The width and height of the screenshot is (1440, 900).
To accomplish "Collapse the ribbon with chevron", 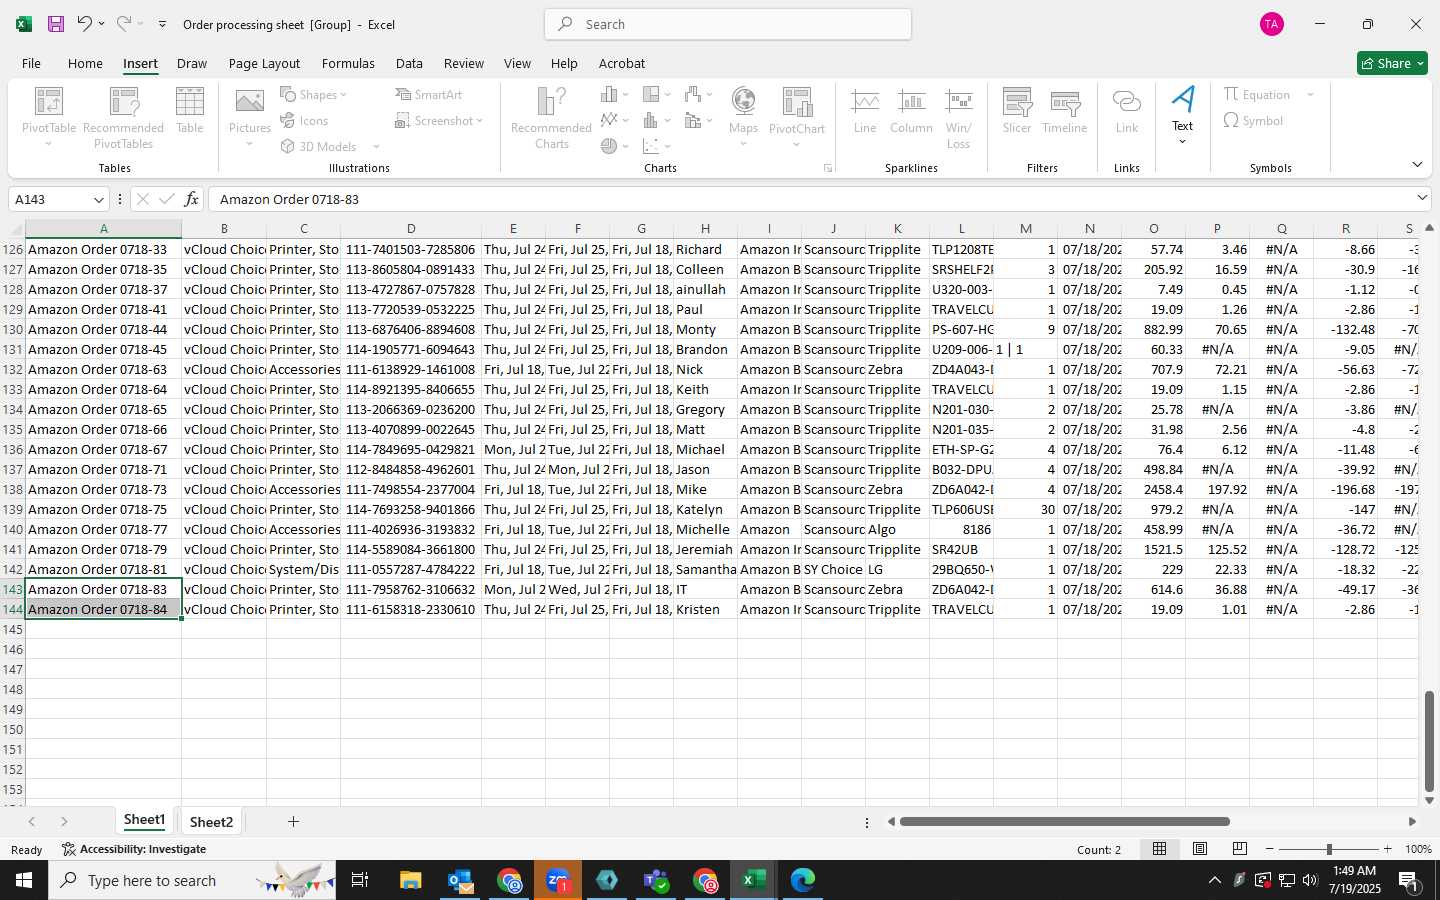I will click(x=1417, y=164).
